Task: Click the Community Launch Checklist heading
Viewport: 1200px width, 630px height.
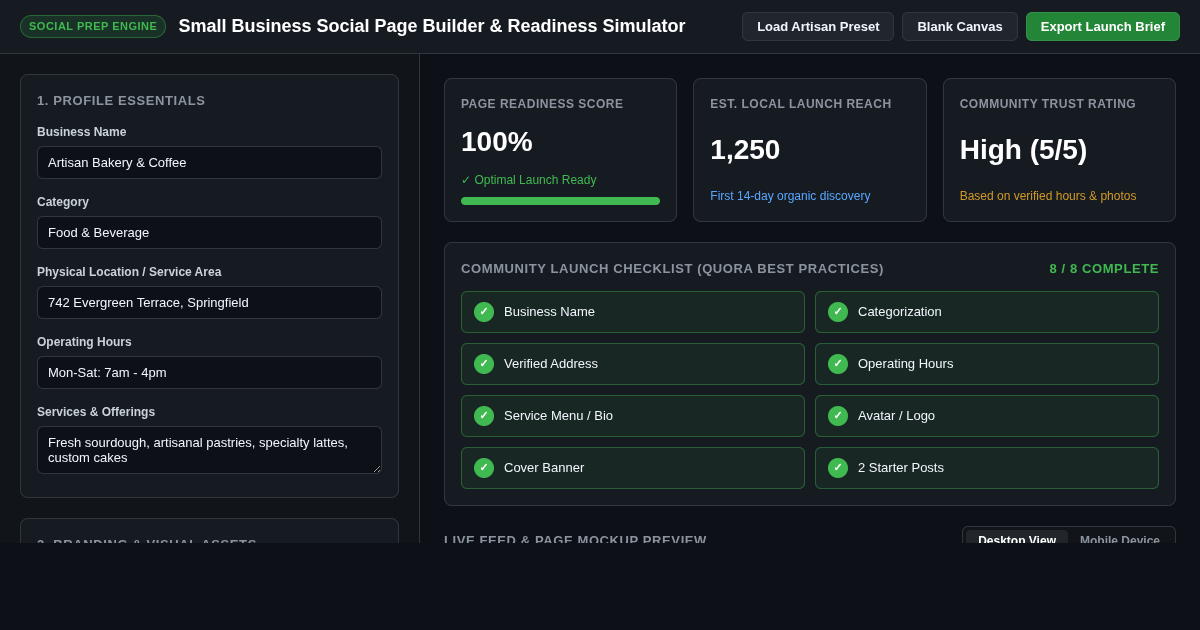Action: 672,269
